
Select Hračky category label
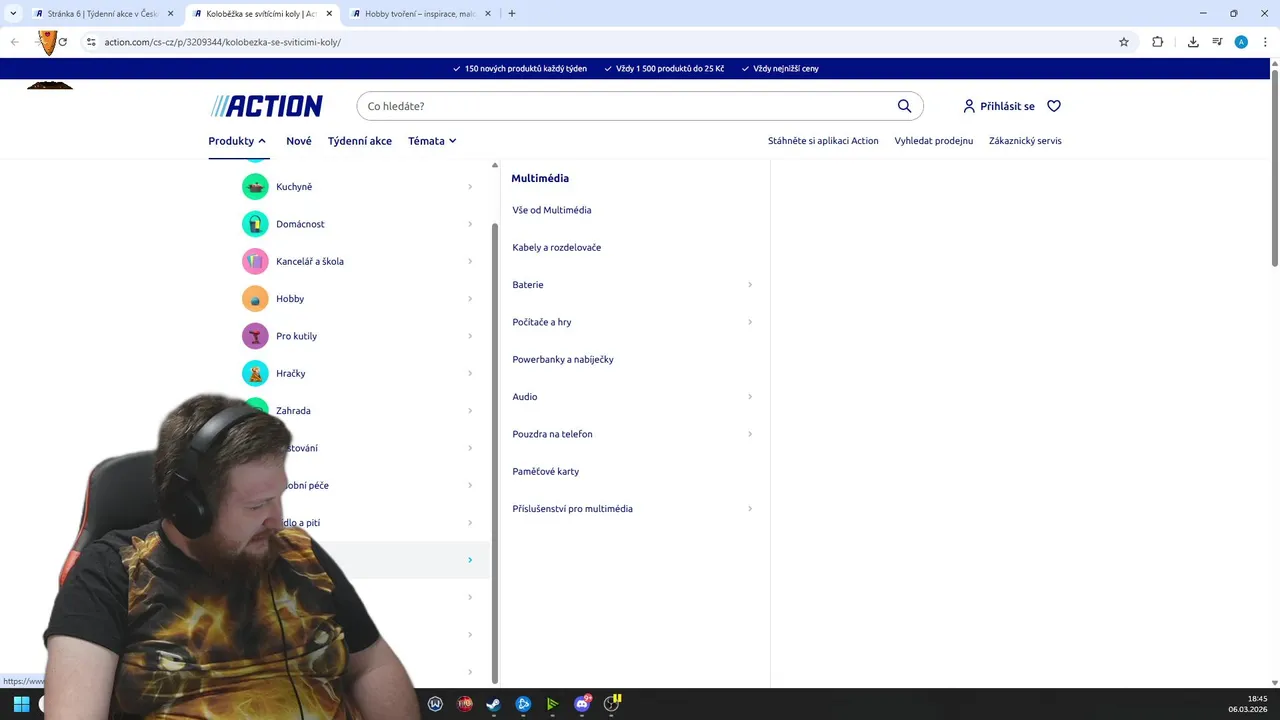[291, 373]
